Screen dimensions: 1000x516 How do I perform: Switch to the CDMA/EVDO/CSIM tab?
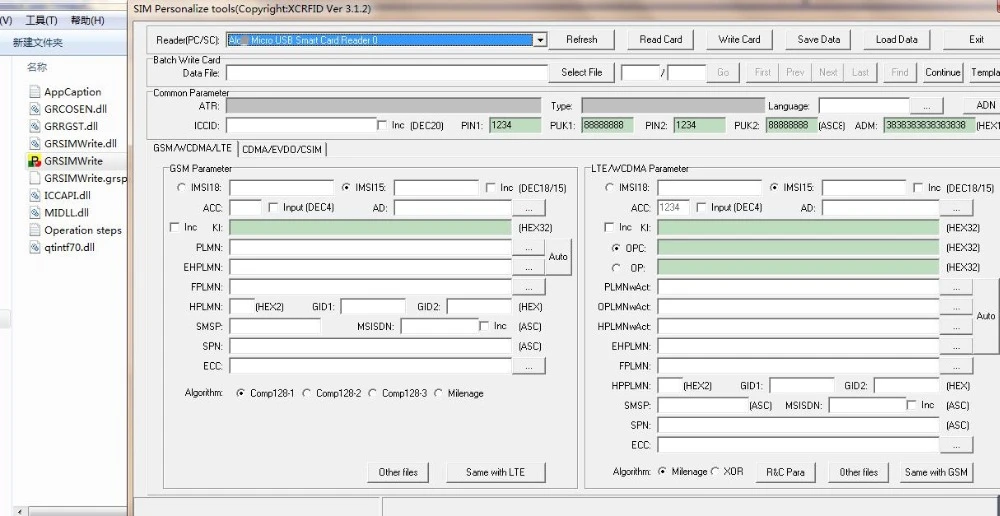coord(282,149)
